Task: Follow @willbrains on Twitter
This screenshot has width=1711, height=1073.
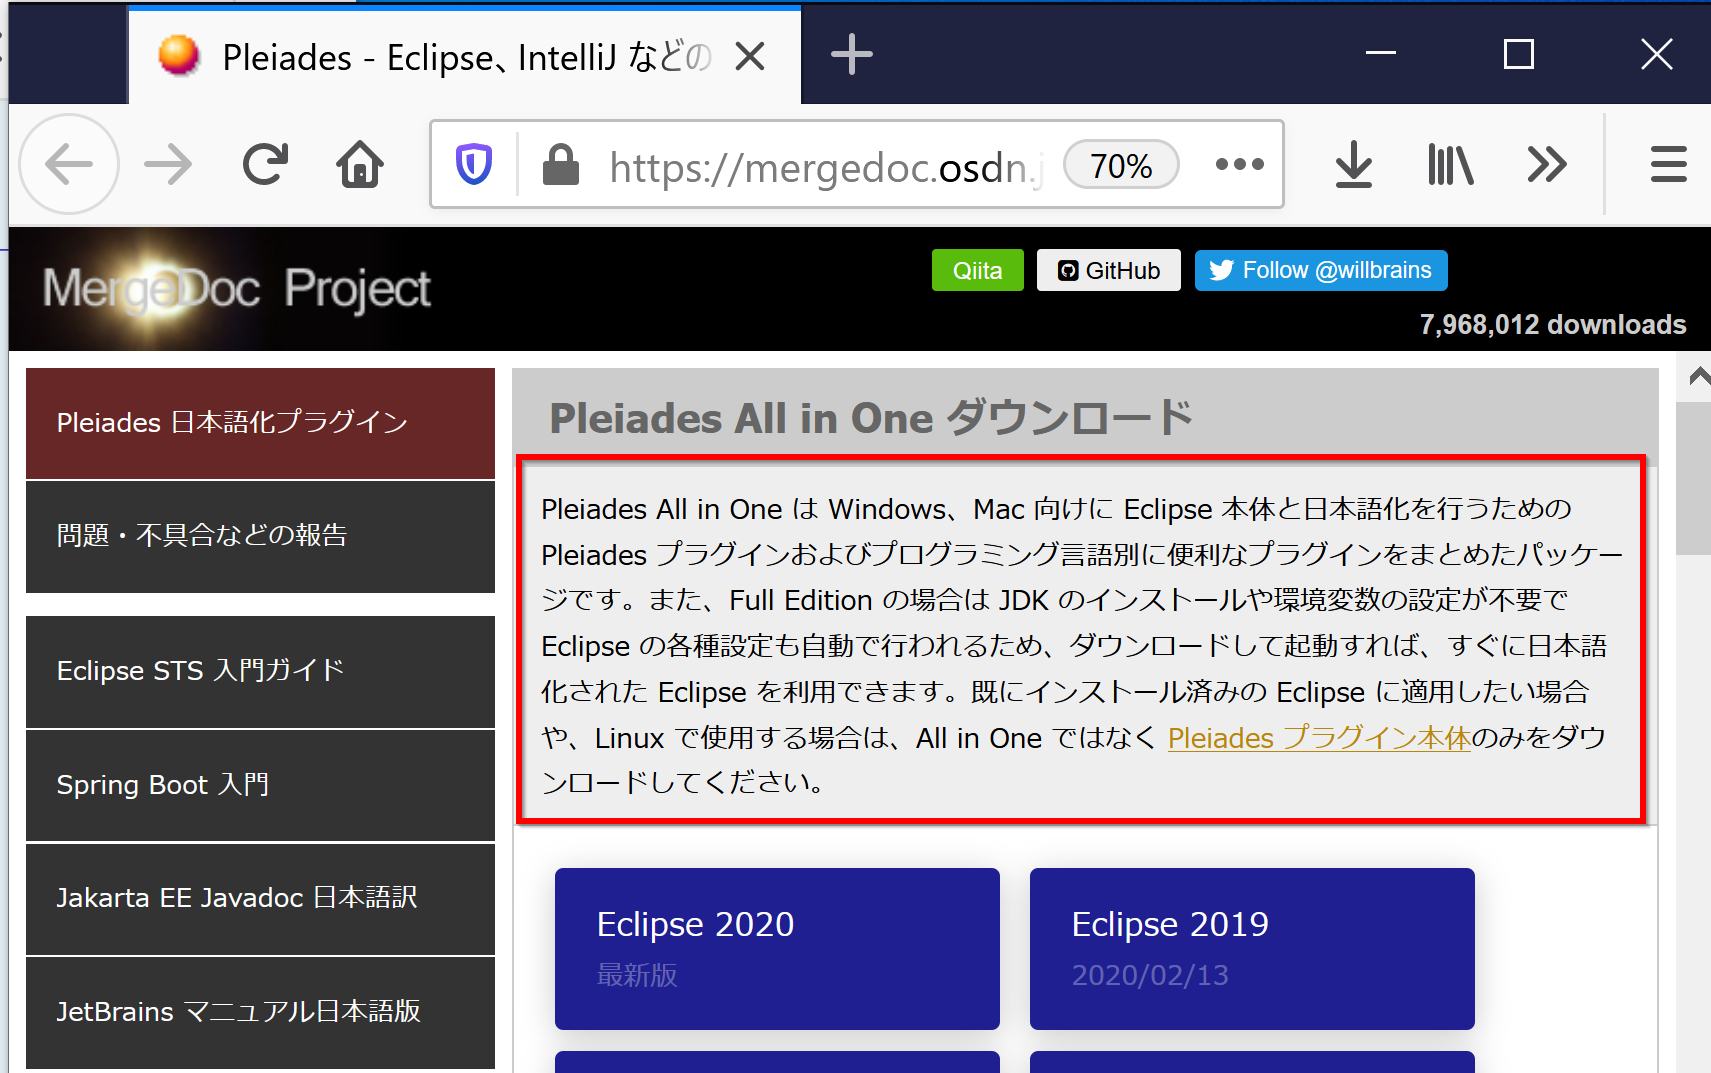Action: [1321, 270]
